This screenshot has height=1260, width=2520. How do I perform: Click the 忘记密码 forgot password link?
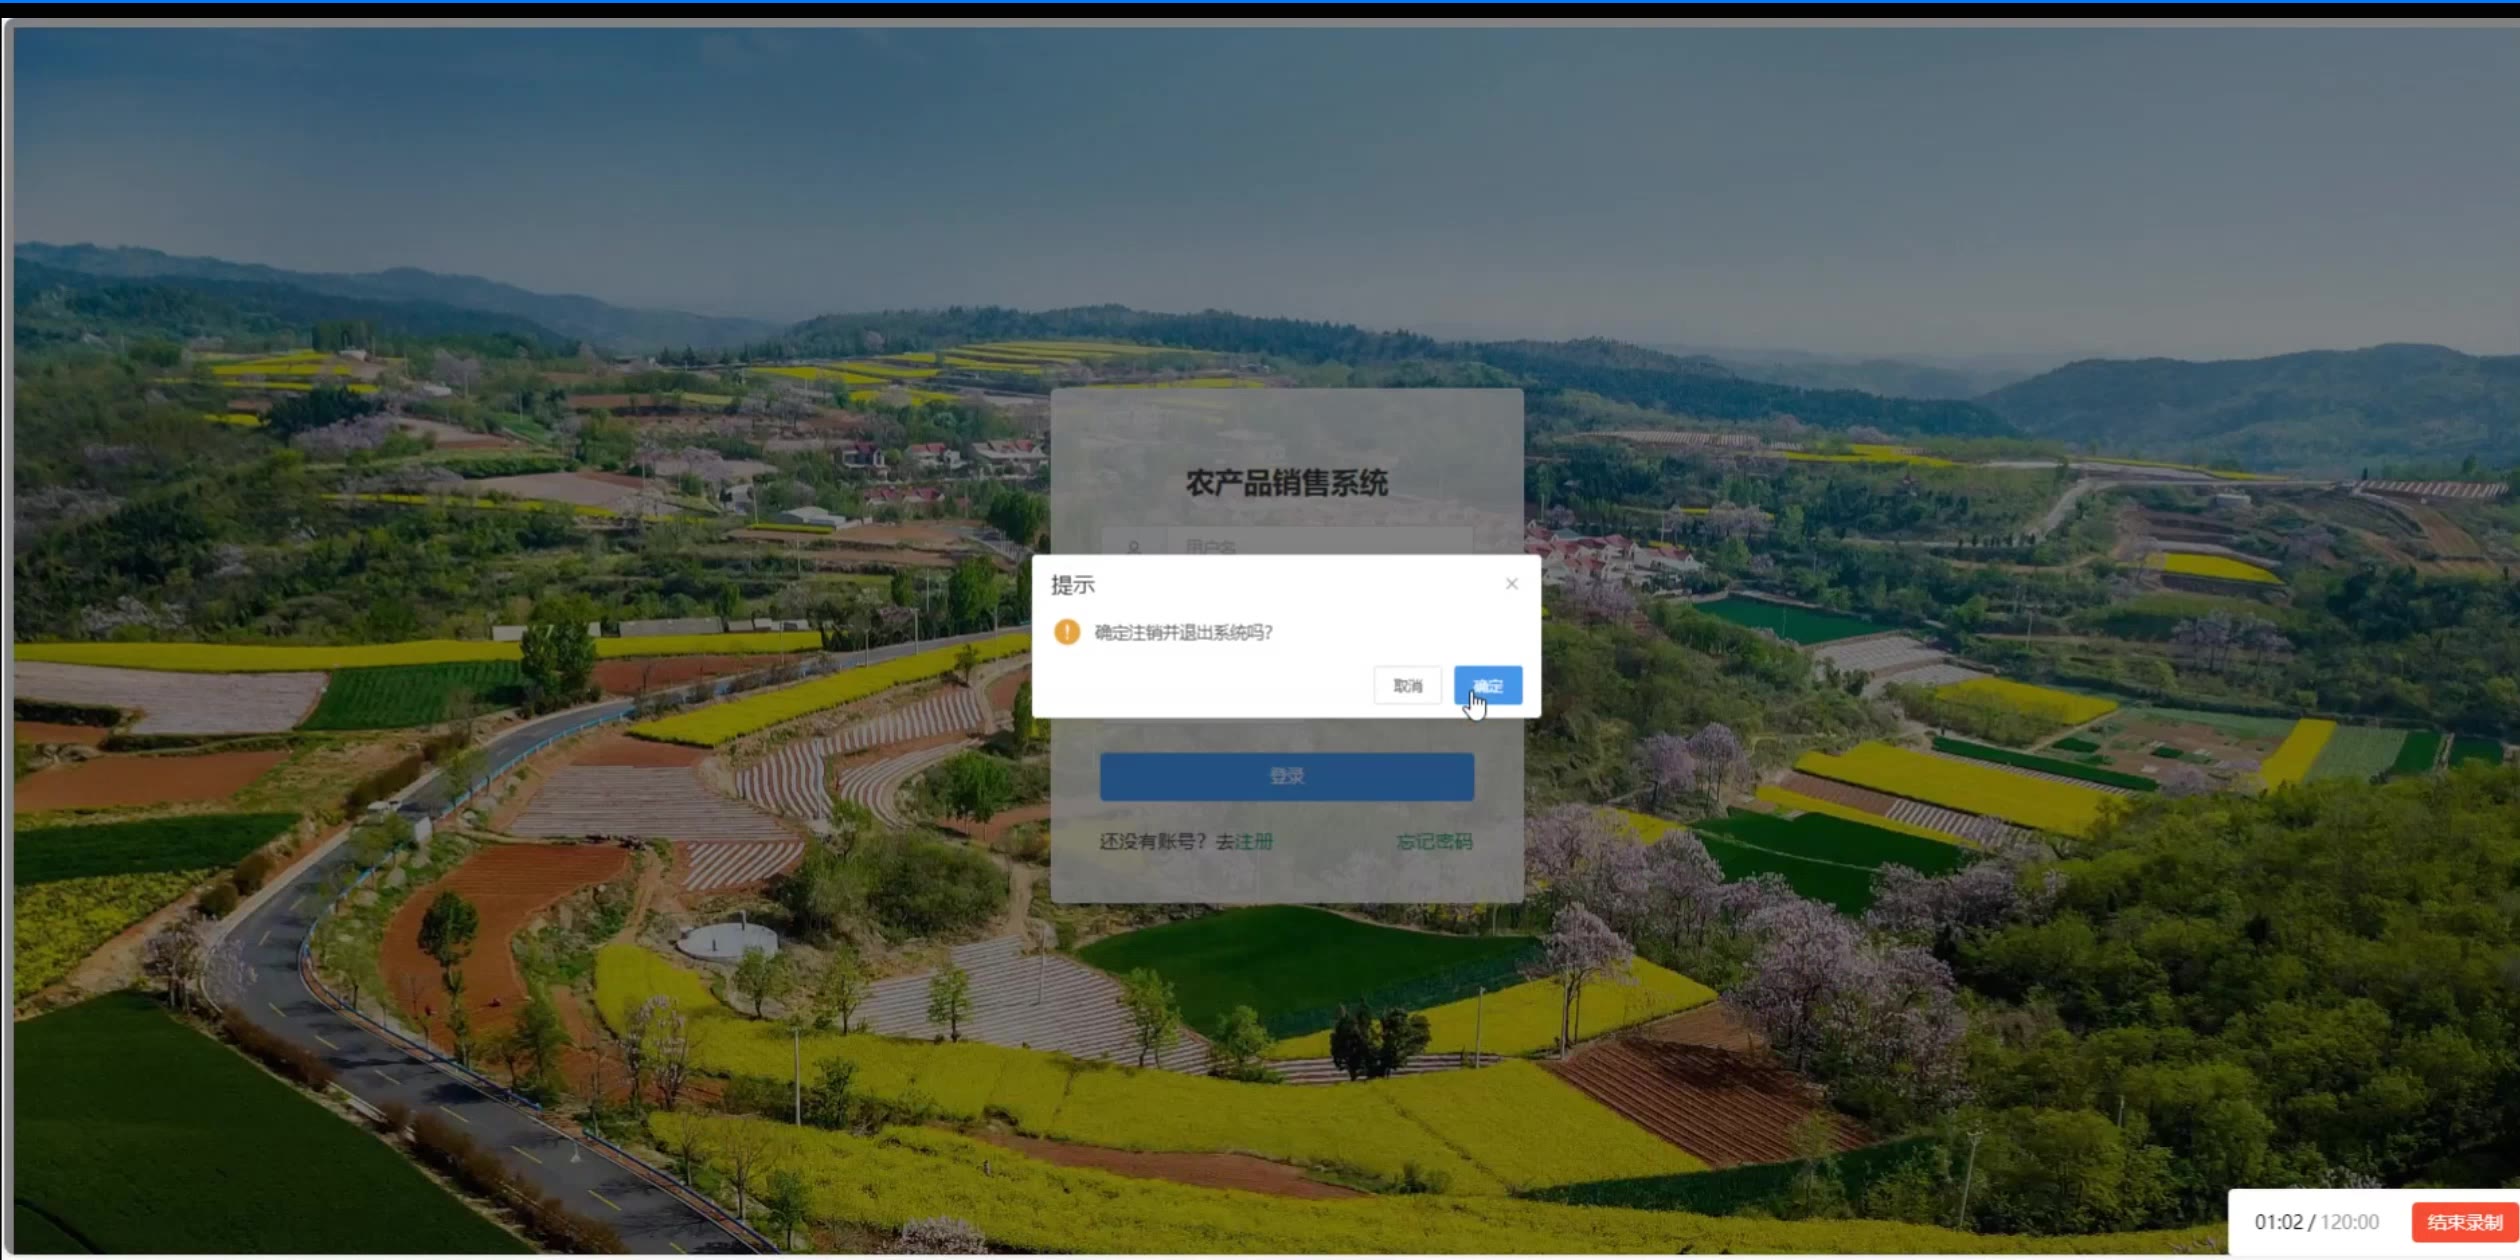coord(1434,842)
